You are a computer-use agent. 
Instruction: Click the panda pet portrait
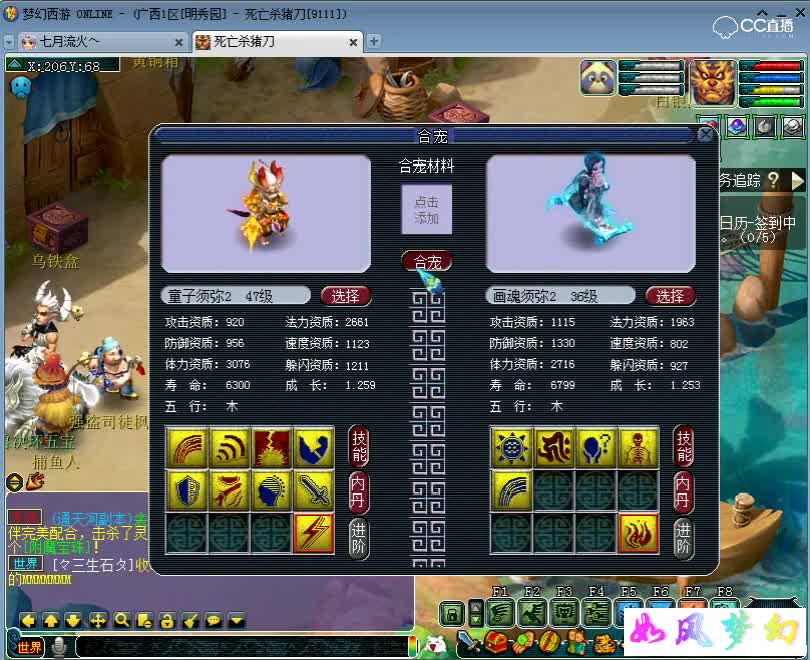point(598,78)
